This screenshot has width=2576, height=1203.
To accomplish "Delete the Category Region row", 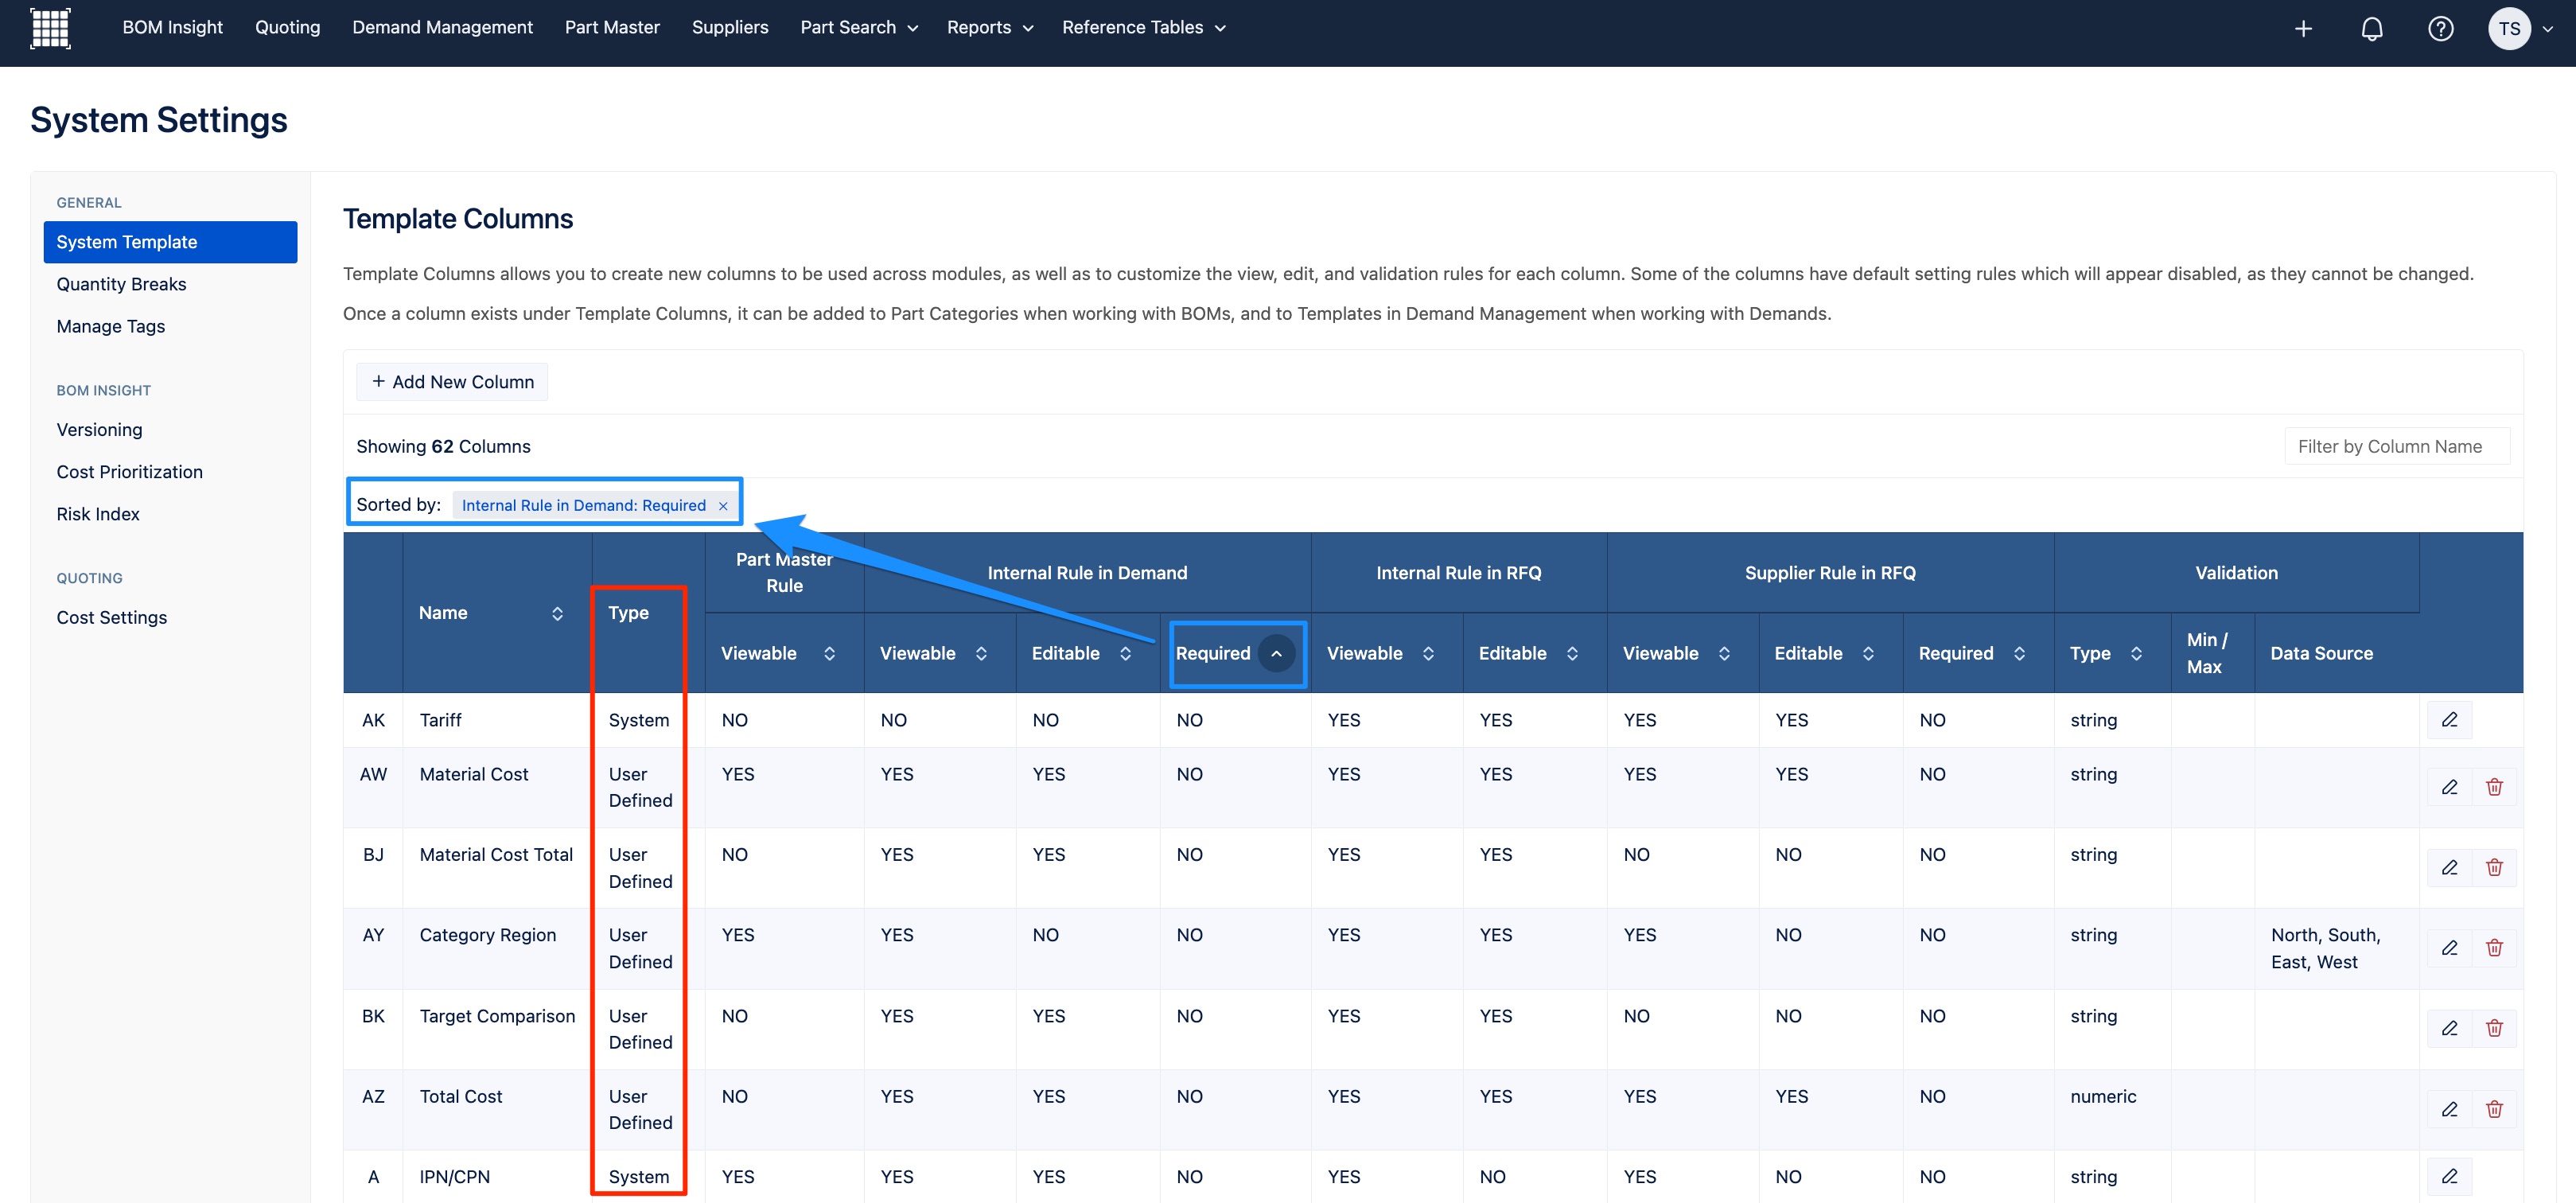I will click(x=2494, y=948).
